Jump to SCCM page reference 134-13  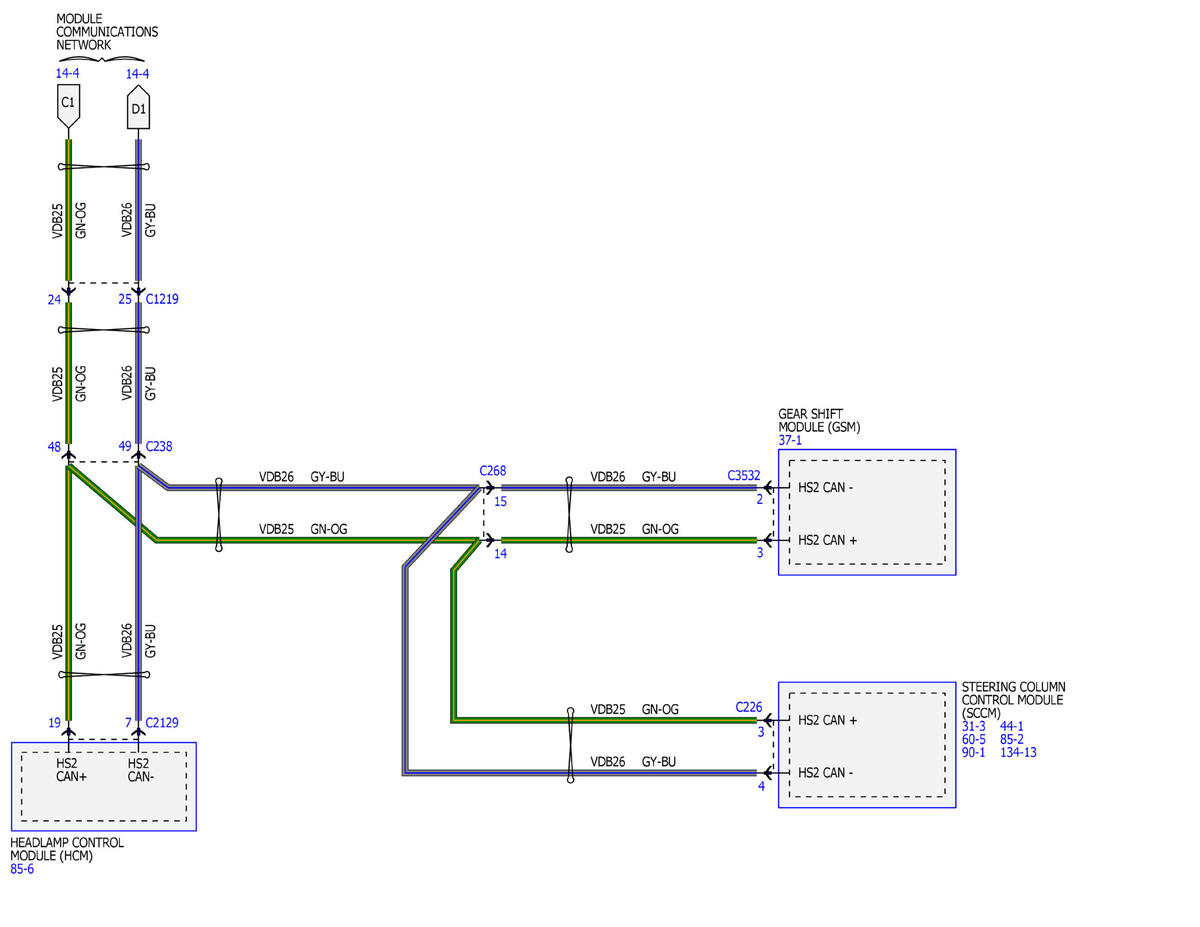[x=1018, y=752]
